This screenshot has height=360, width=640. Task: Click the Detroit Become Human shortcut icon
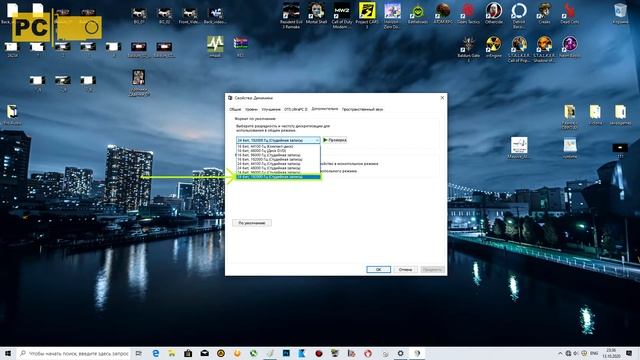click(x=519, y=15)
